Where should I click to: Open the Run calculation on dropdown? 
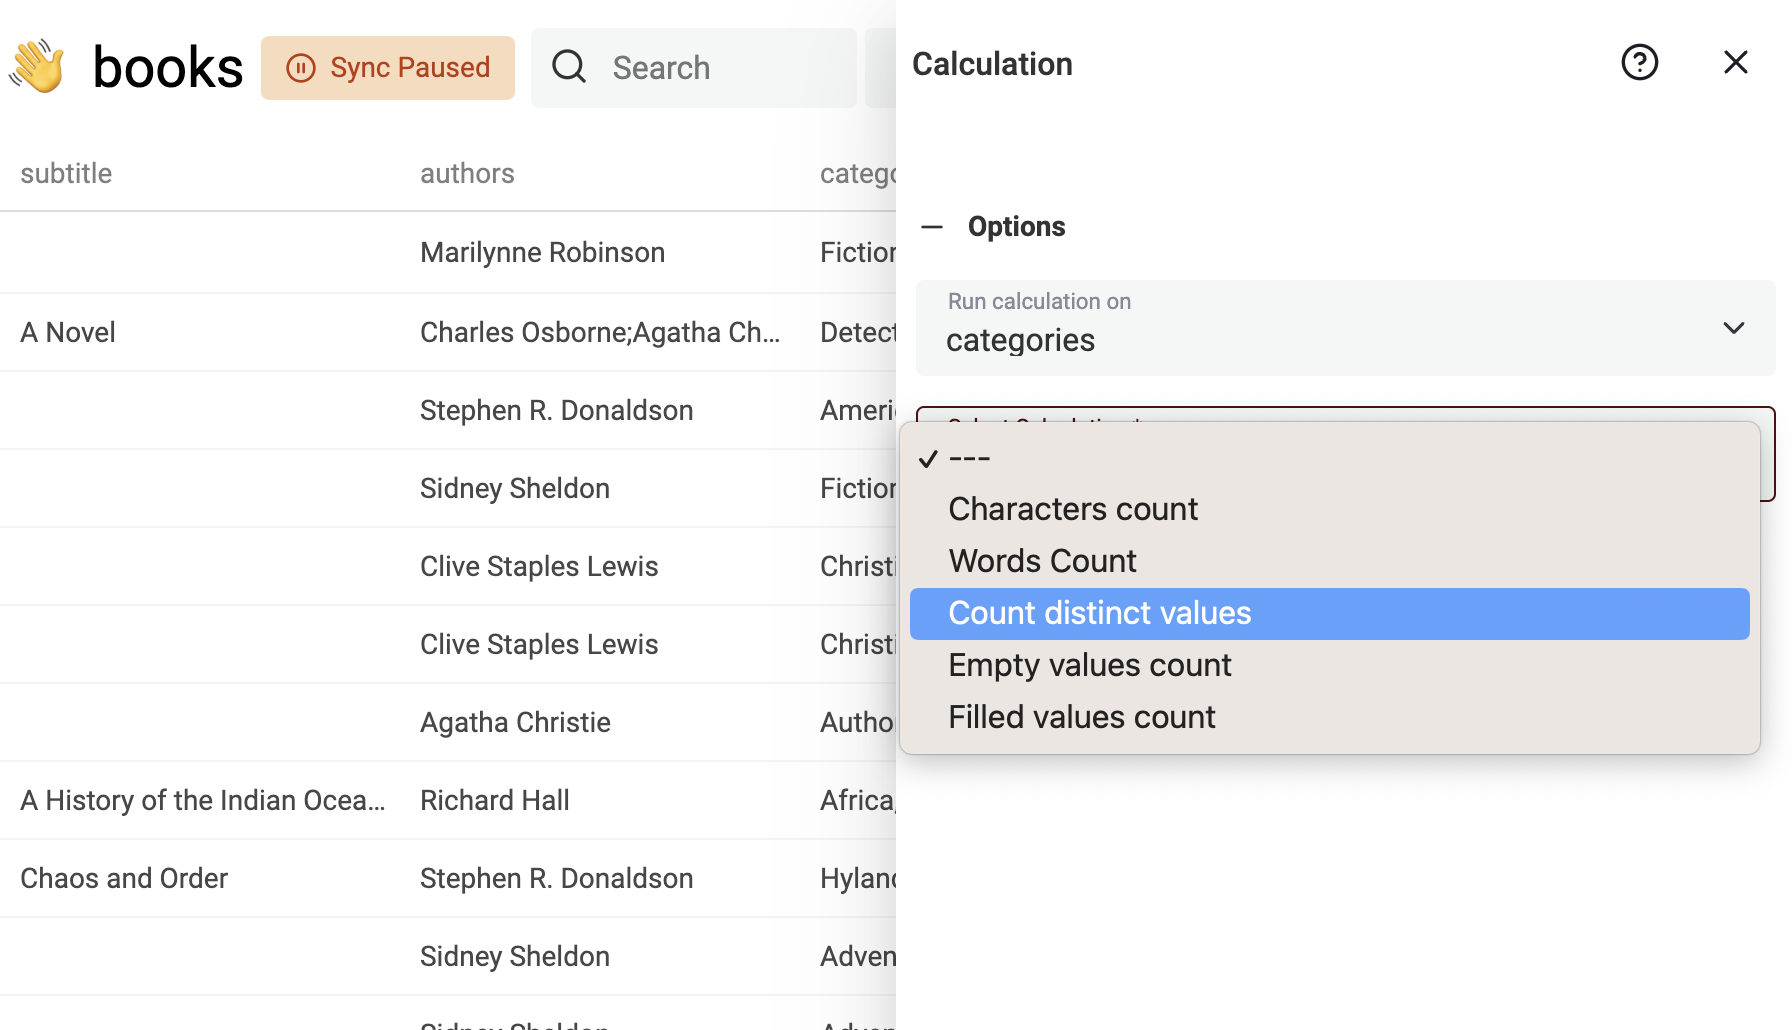[x=1345, y=328]
